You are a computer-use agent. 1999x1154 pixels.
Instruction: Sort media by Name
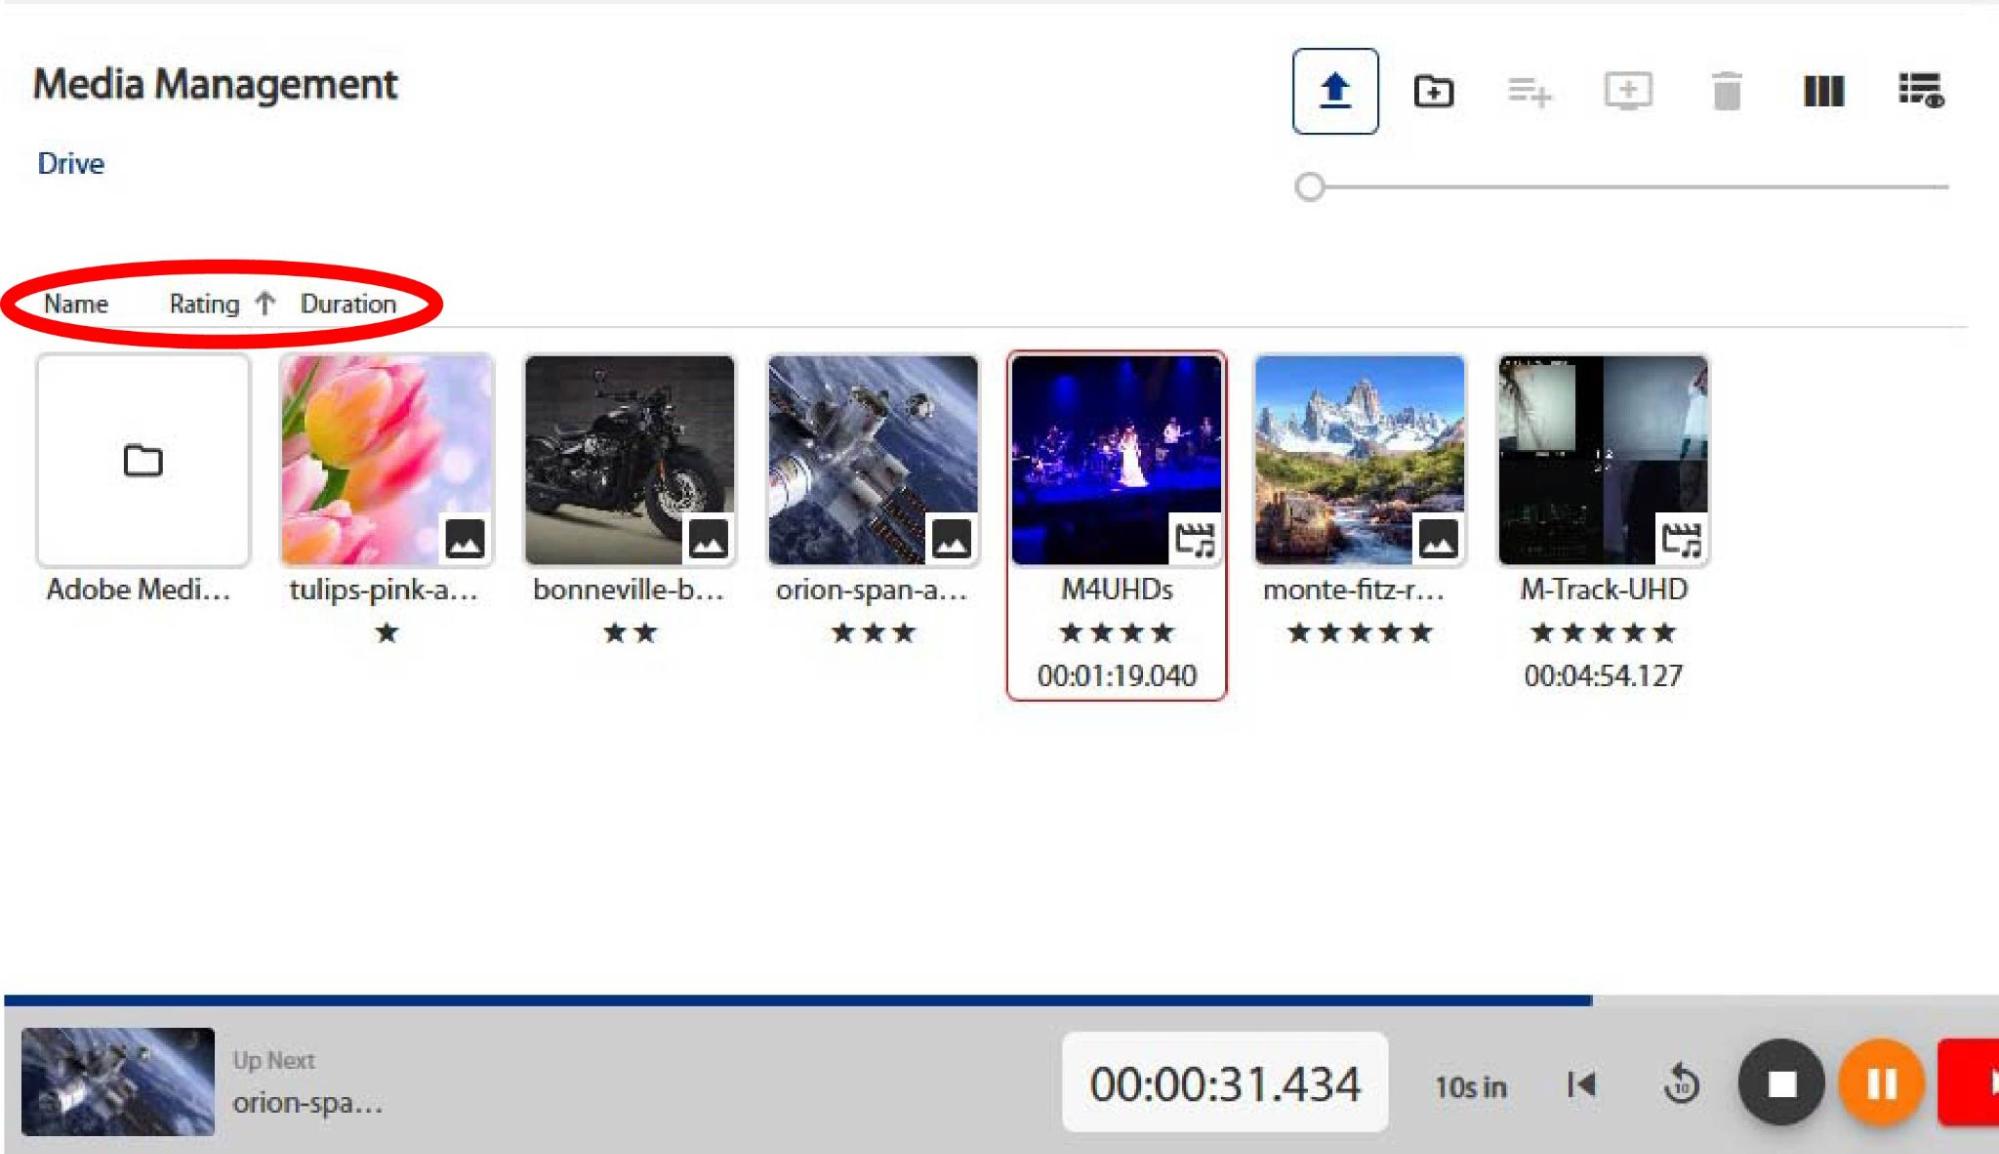coord(76,304)
